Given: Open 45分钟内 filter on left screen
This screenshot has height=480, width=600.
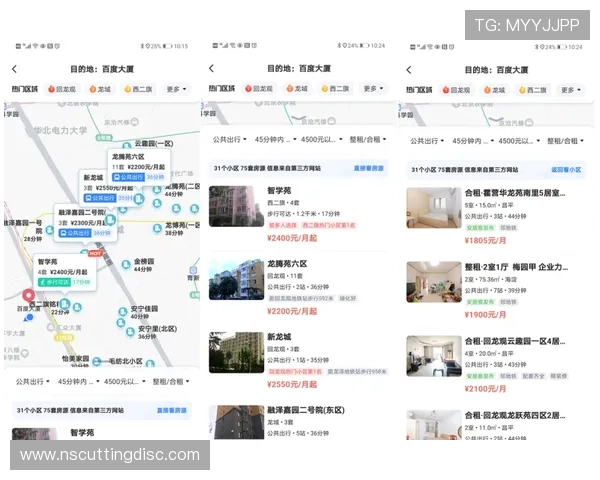Looking at the screenshot, I should pos(78,382).
